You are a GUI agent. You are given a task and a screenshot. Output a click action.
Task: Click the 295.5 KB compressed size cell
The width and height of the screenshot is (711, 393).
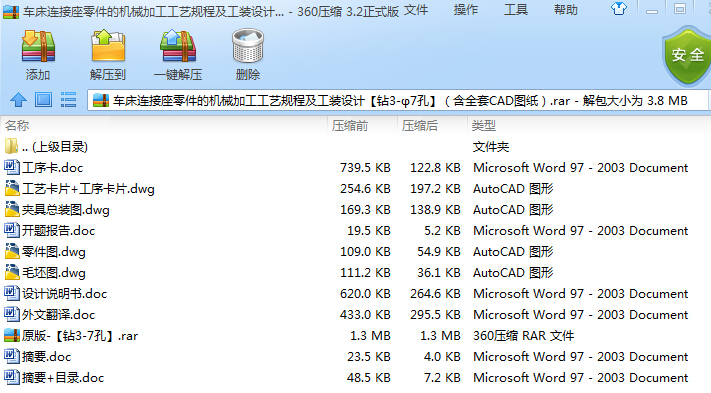click(x=435, y=315)
